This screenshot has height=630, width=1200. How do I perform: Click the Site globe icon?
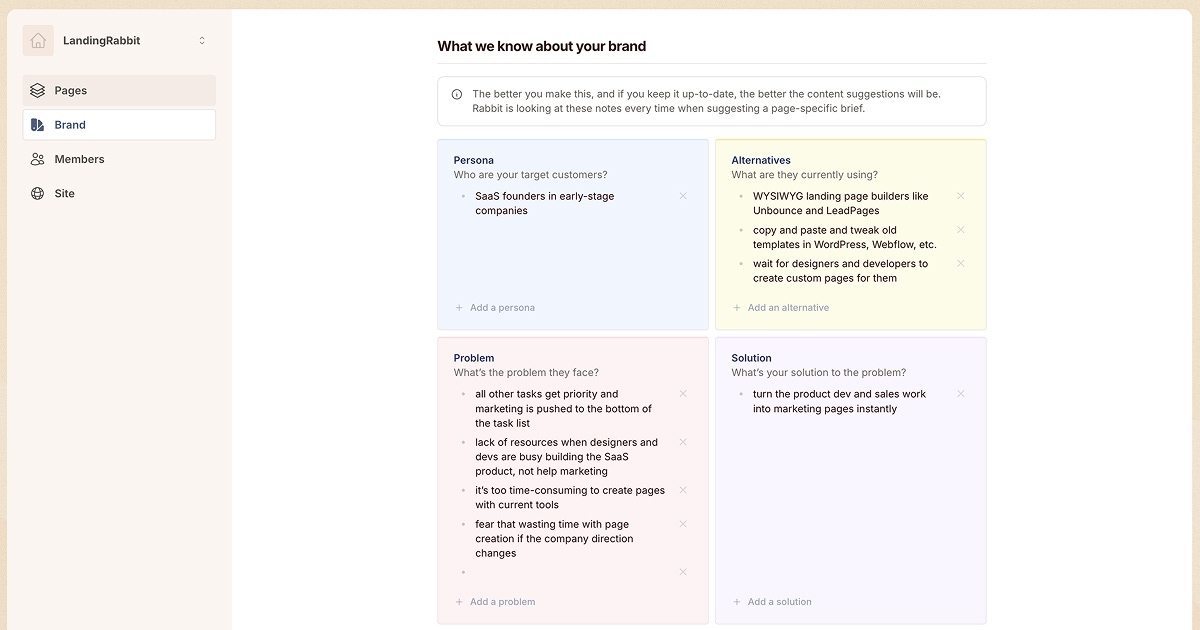point(38,193)
